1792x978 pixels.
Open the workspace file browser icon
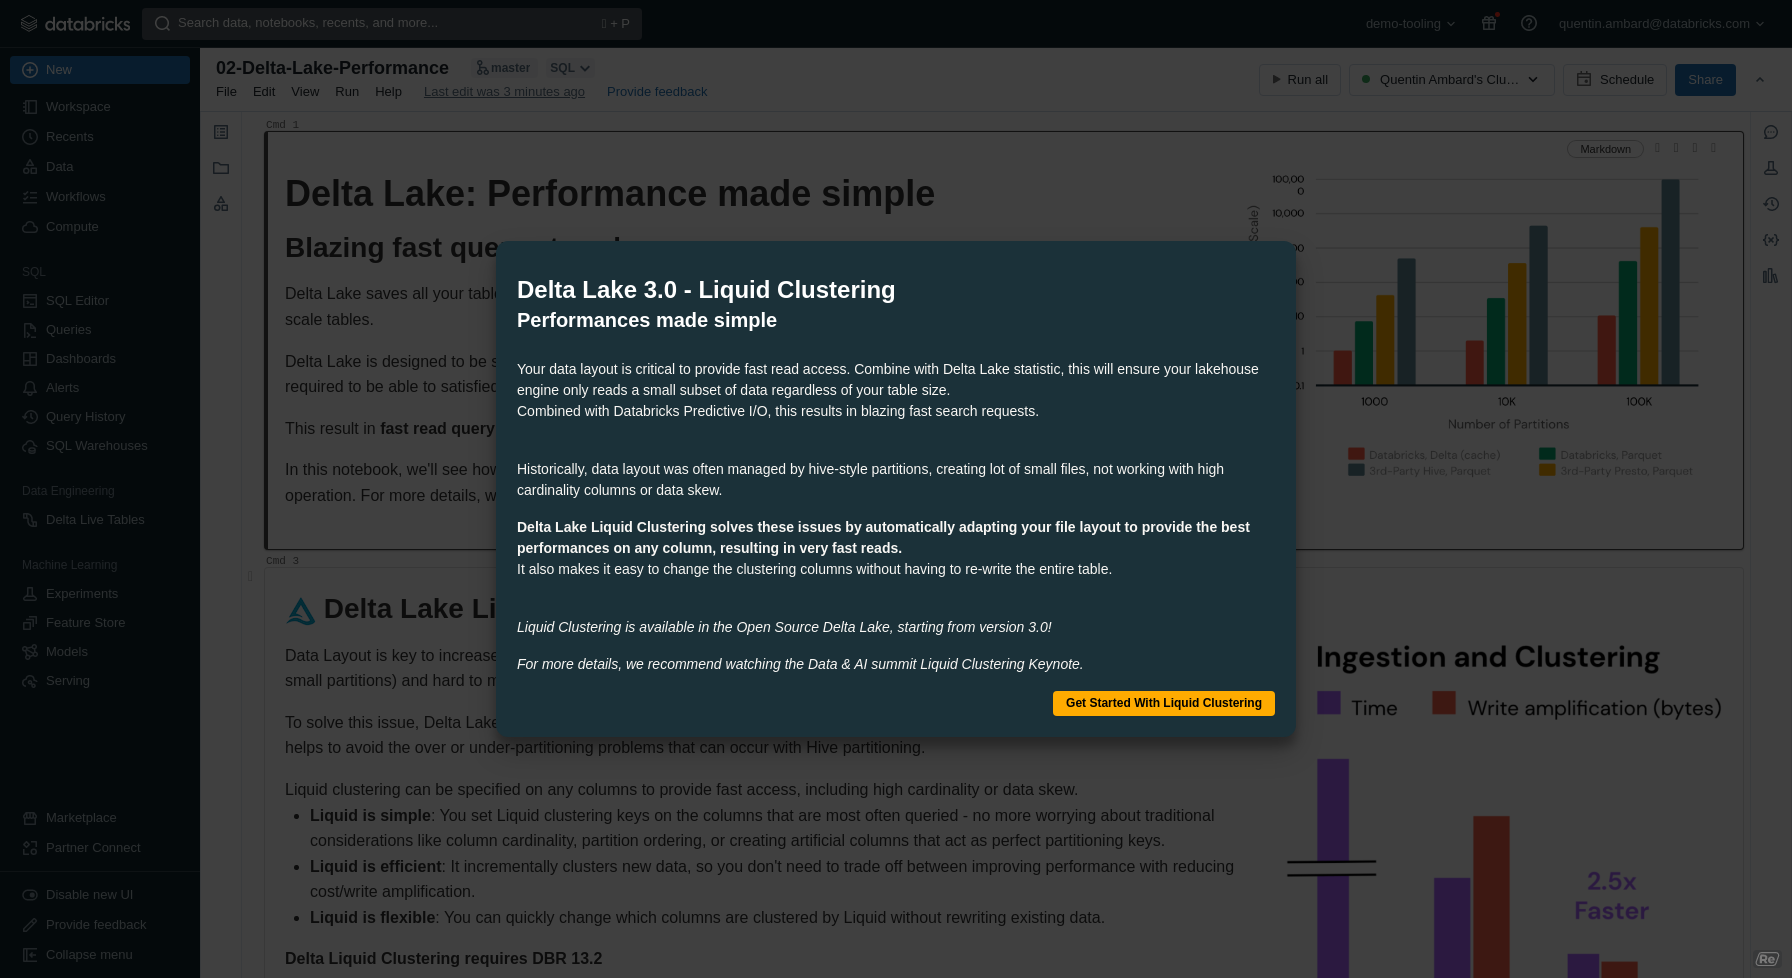click(x=220, y=168)
